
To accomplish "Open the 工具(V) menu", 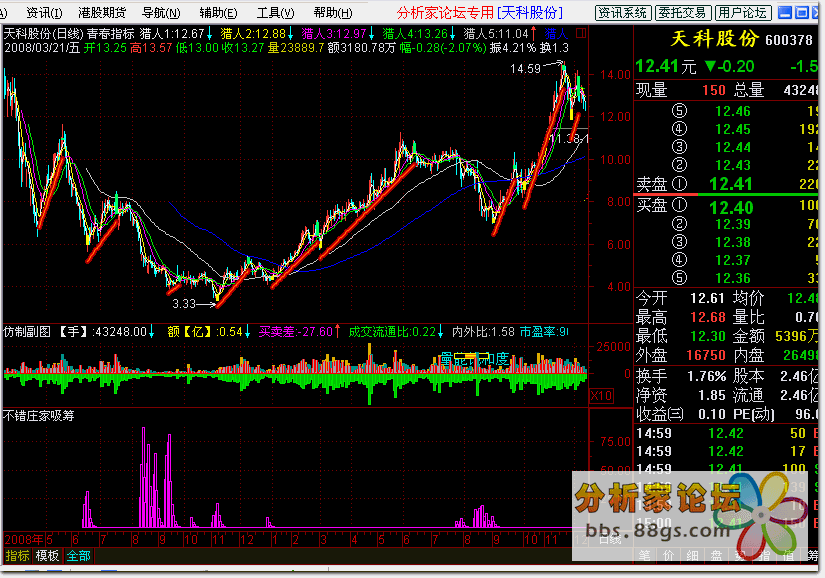I will point(275,13).
